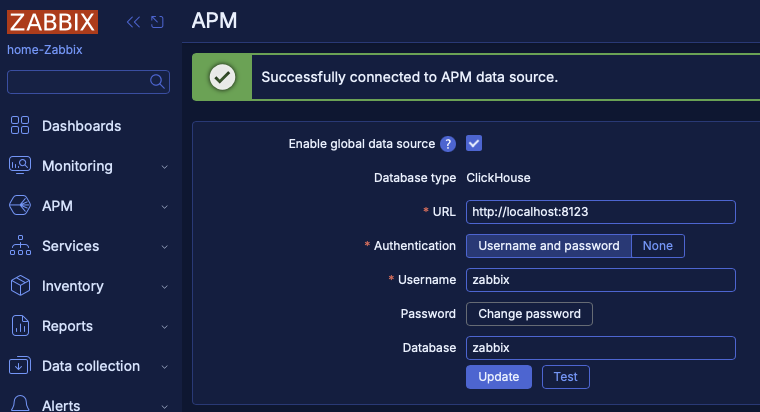Click the ClickHouse database type value
The image size is (760, 412).
click(498, 178)
